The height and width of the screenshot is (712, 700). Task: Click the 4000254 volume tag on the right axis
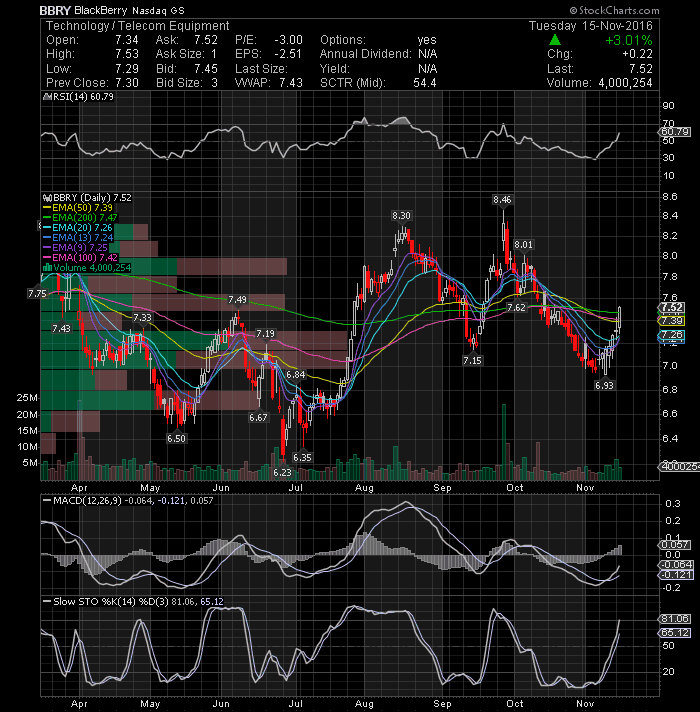pyautogui.click(x=680, y=466)
